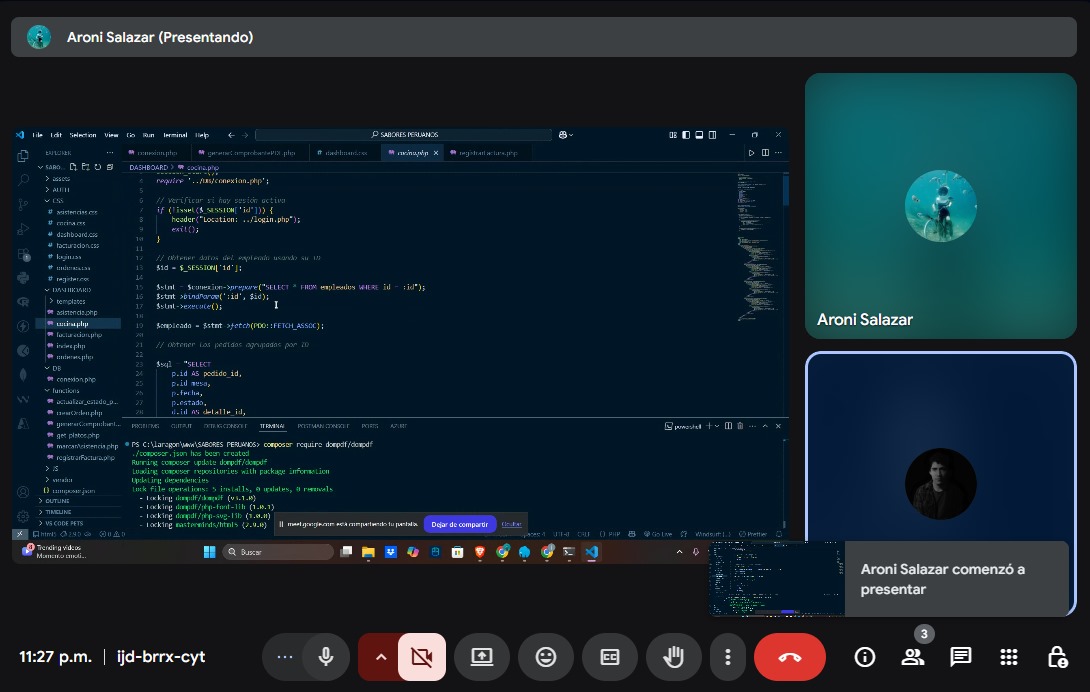This screenshot has height=692, width=1090.
Task: Click the present screen icon
Action: pos(481,657)
